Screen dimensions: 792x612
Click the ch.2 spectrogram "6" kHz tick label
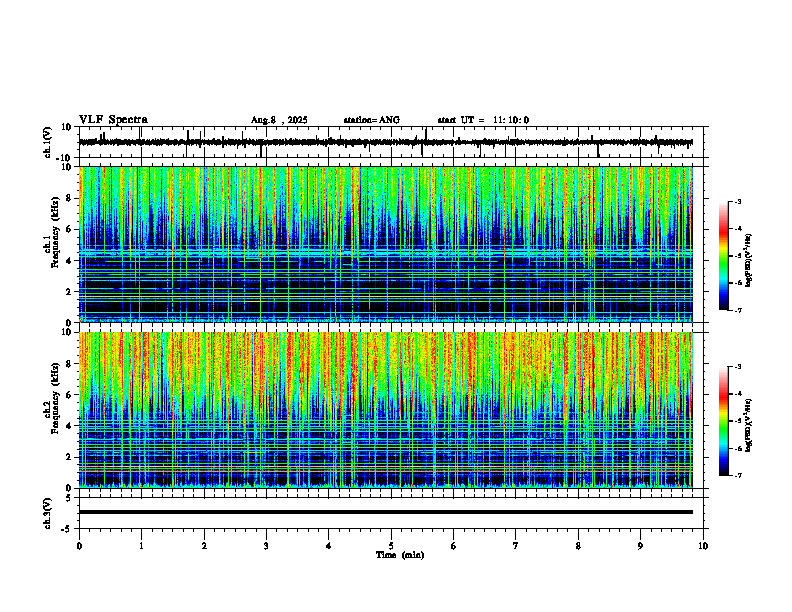pos(70,395)
